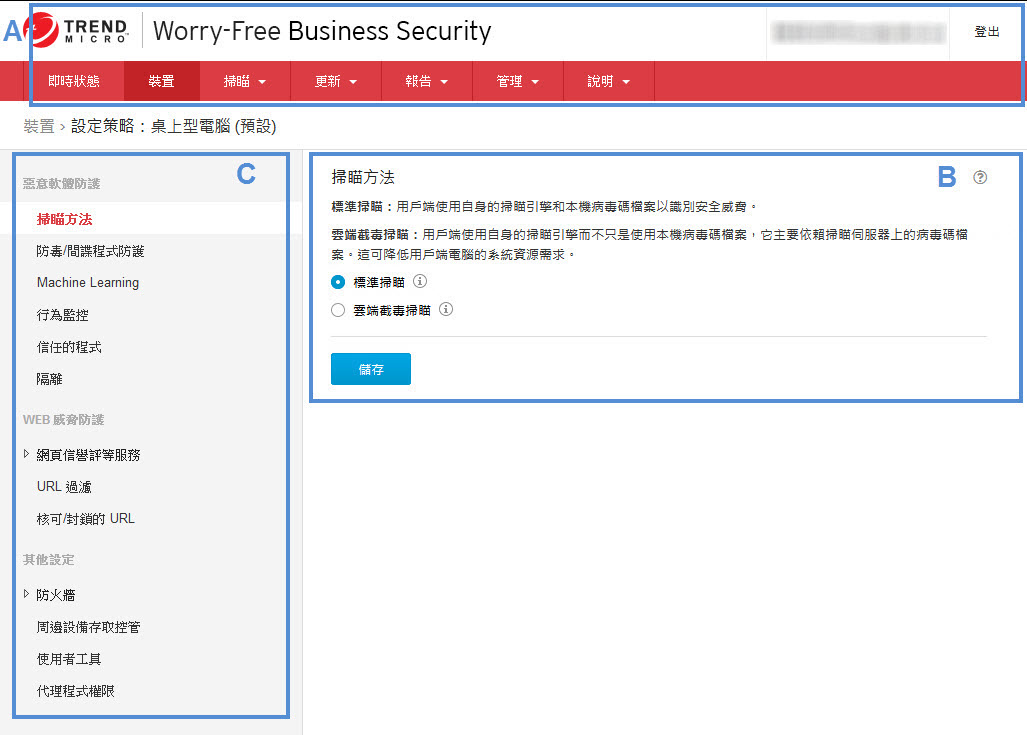Open the 掃瞄 dropdown menu
The image size is (1027, 735).
point(245,82)
